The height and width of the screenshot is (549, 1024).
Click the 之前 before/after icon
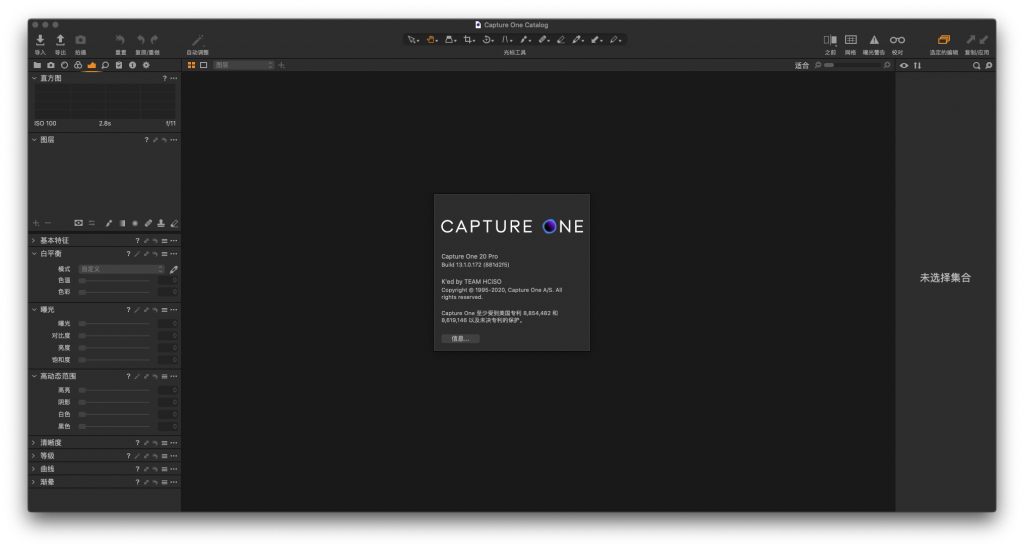[830, 40]
